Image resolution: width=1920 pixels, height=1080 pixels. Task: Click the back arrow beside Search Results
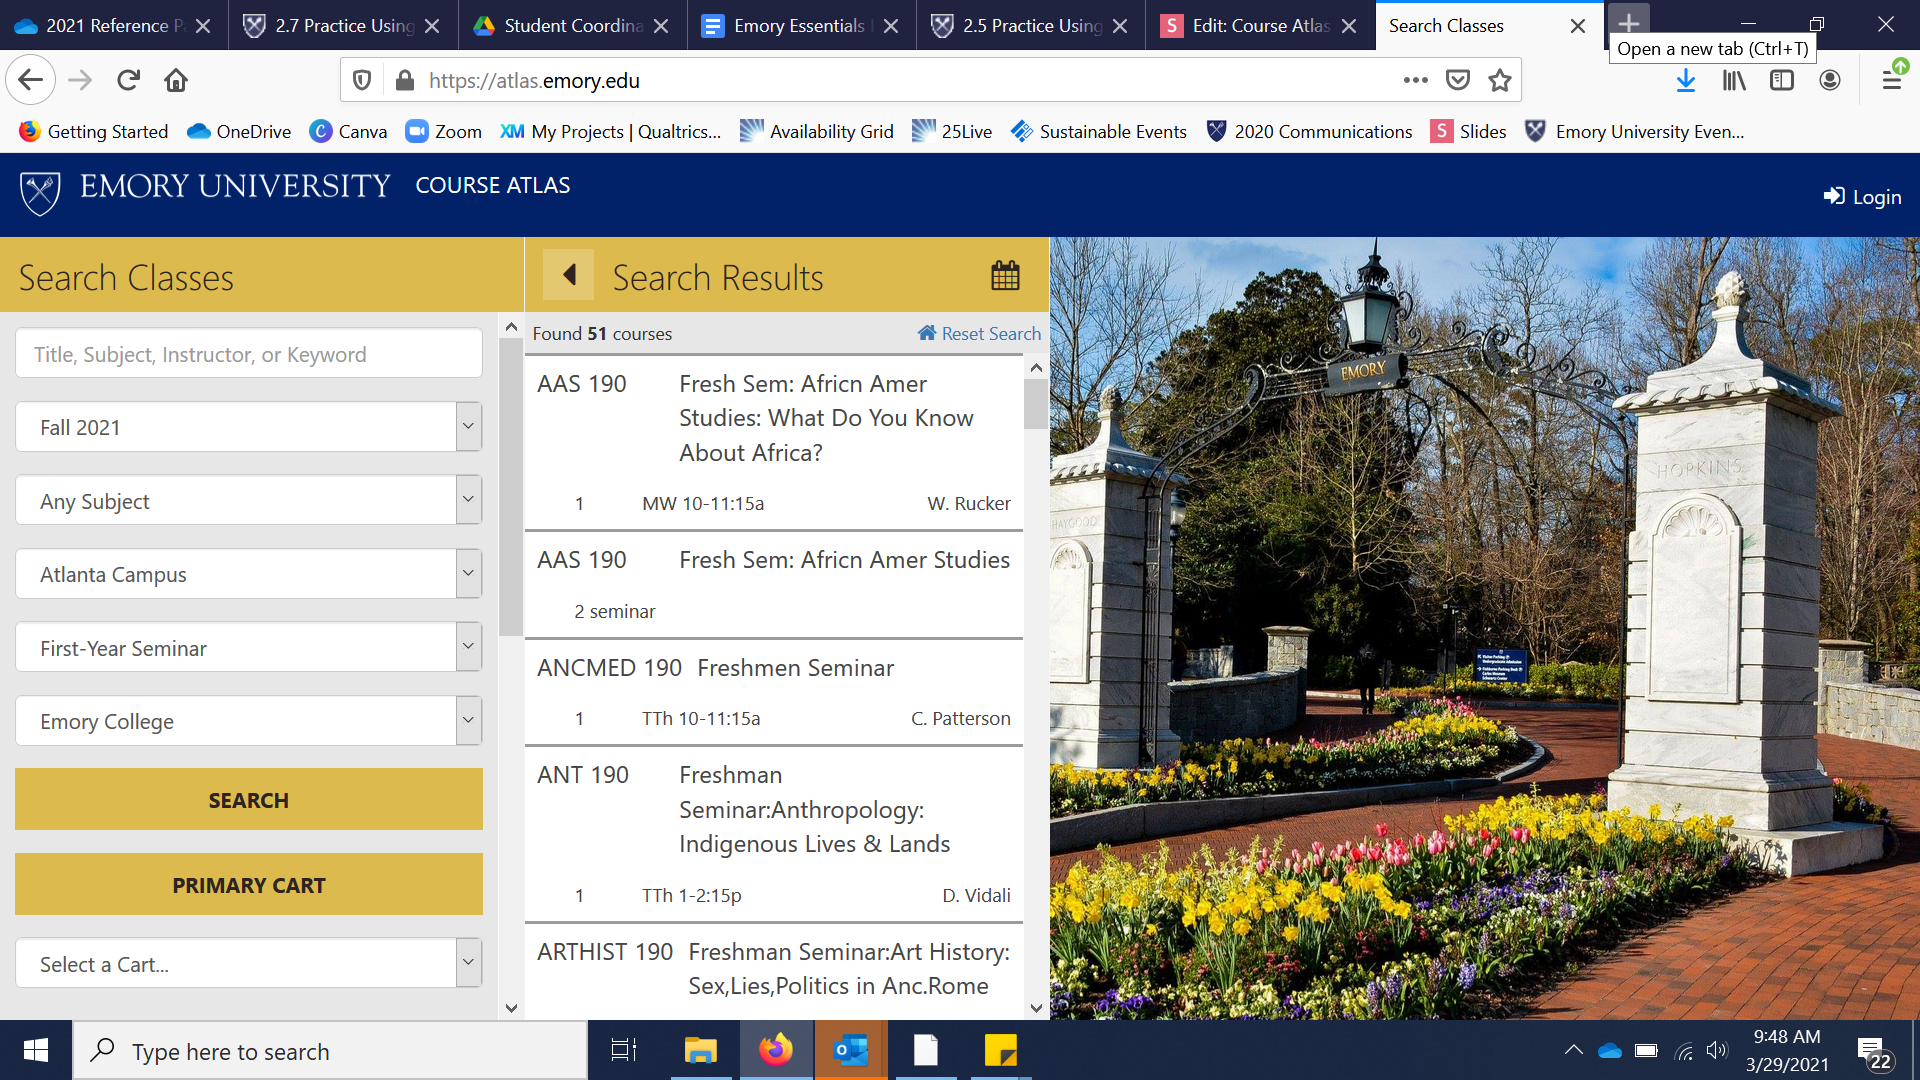click(x=569, y=275)
